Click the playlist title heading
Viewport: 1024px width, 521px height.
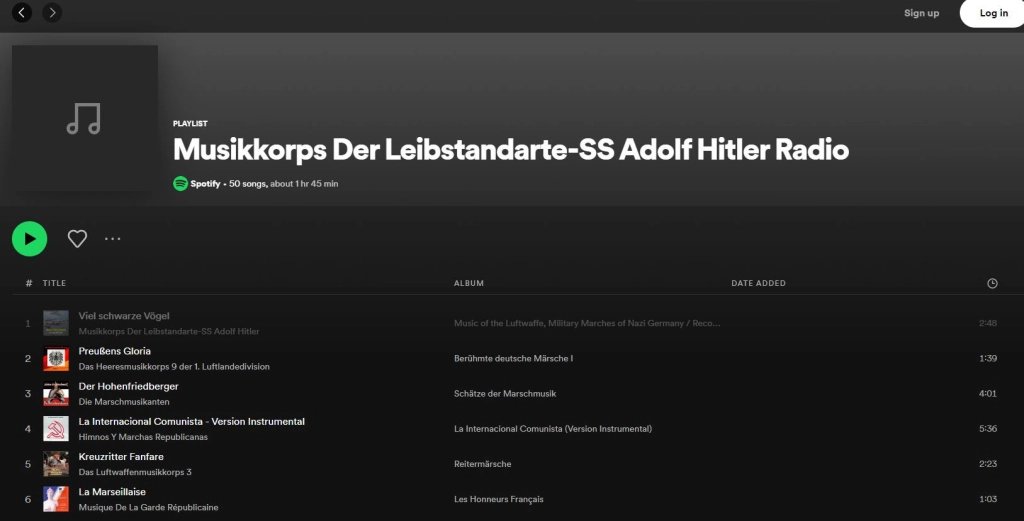tap(511, 150)
